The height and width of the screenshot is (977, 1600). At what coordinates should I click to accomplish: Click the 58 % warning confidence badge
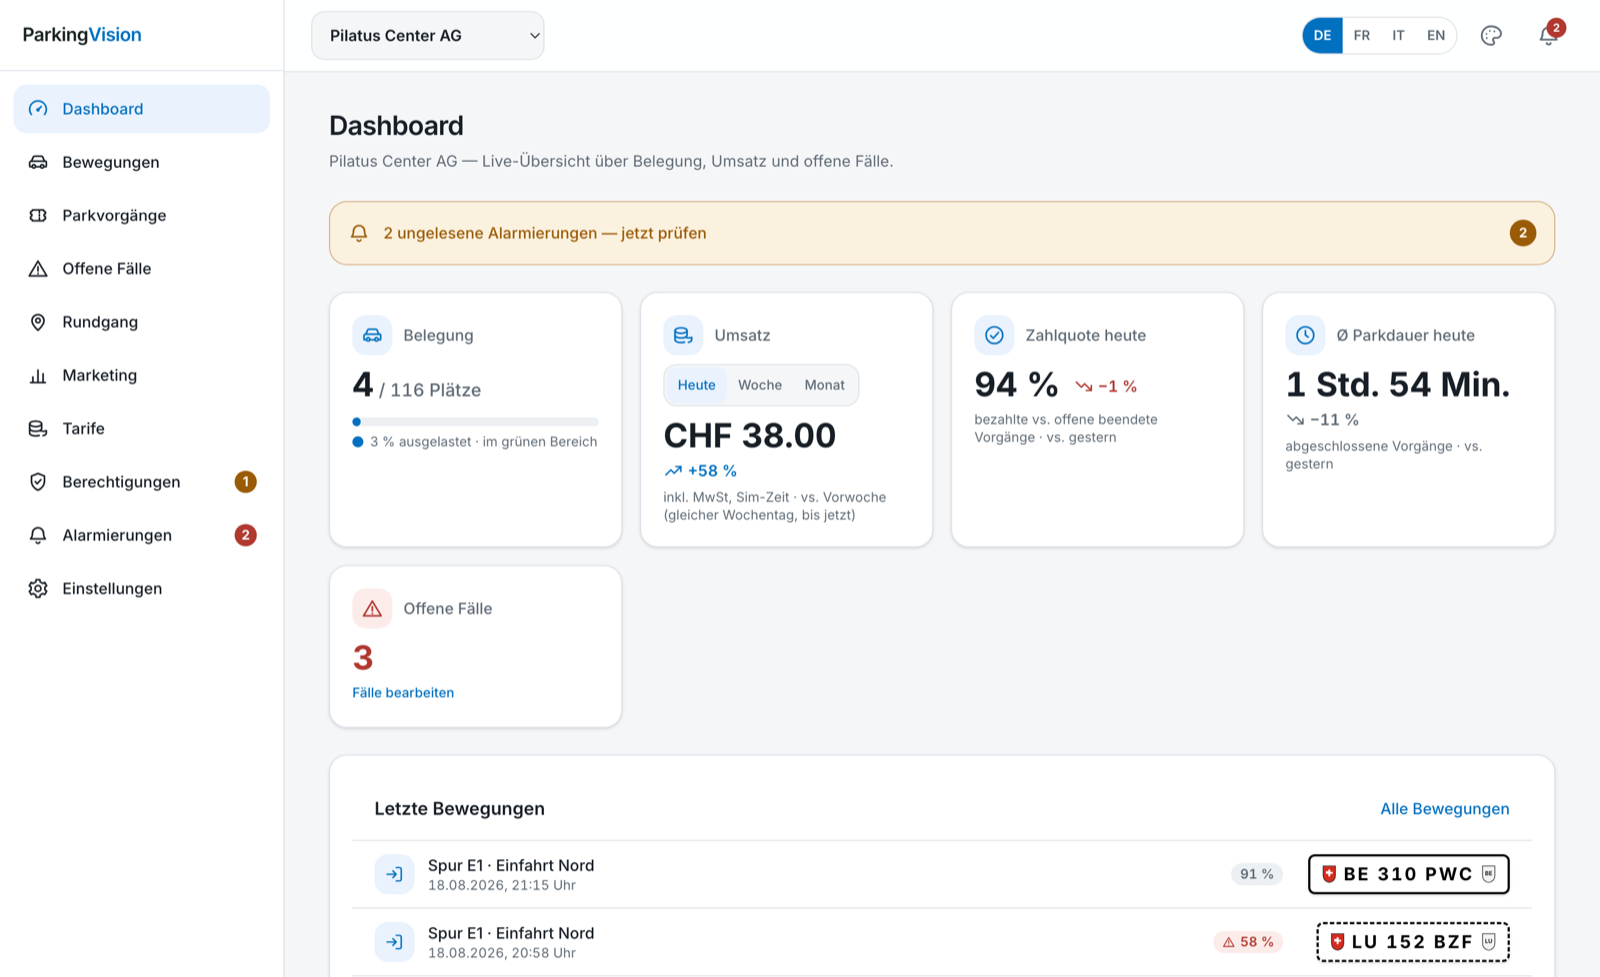(1249, 942)
